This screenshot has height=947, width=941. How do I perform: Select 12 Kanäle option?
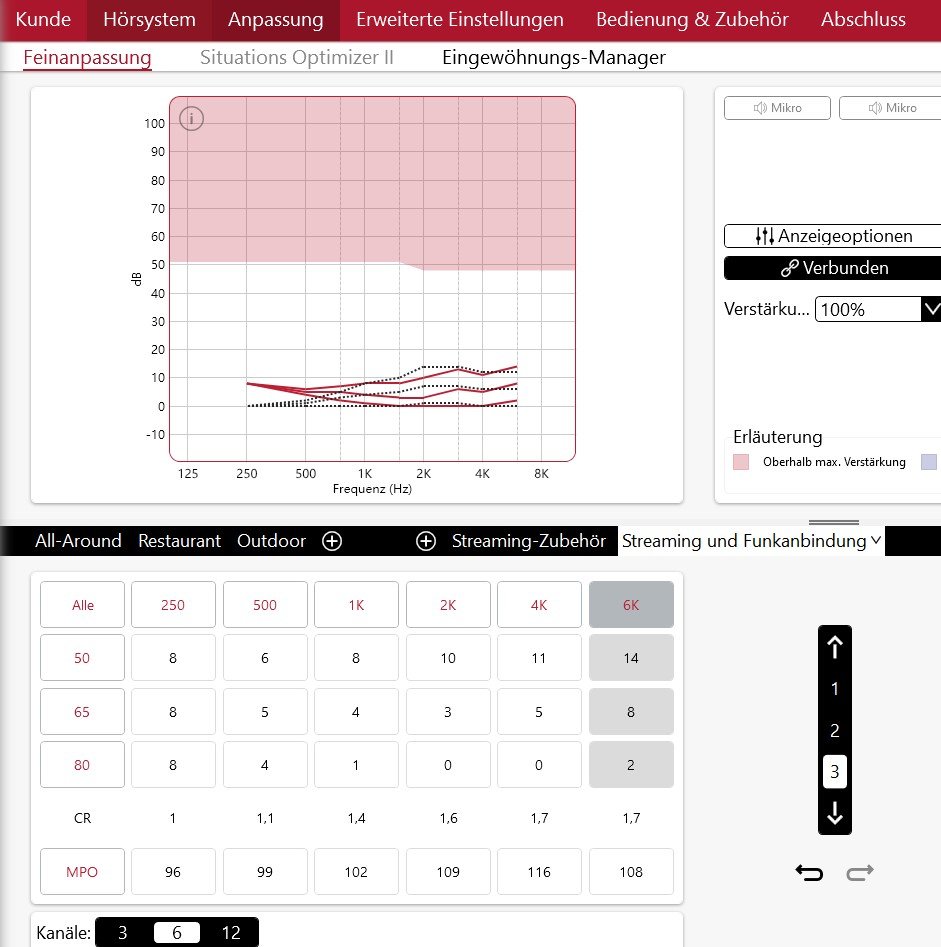click(231, 933)
